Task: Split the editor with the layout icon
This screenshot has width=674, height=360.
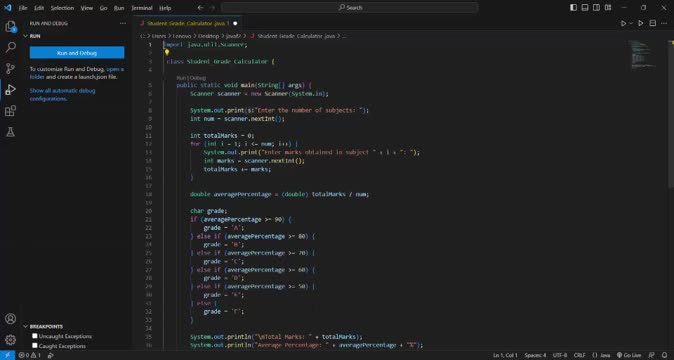Action: click(653, 23)
